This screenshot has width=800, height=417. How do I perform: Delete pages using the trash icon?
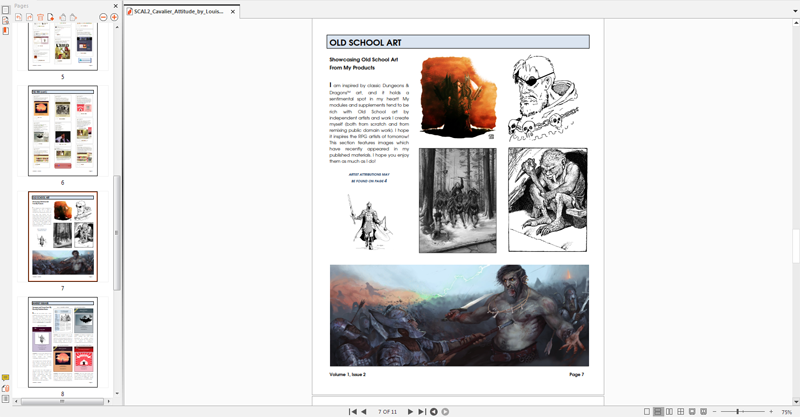(x=41, y=17)
